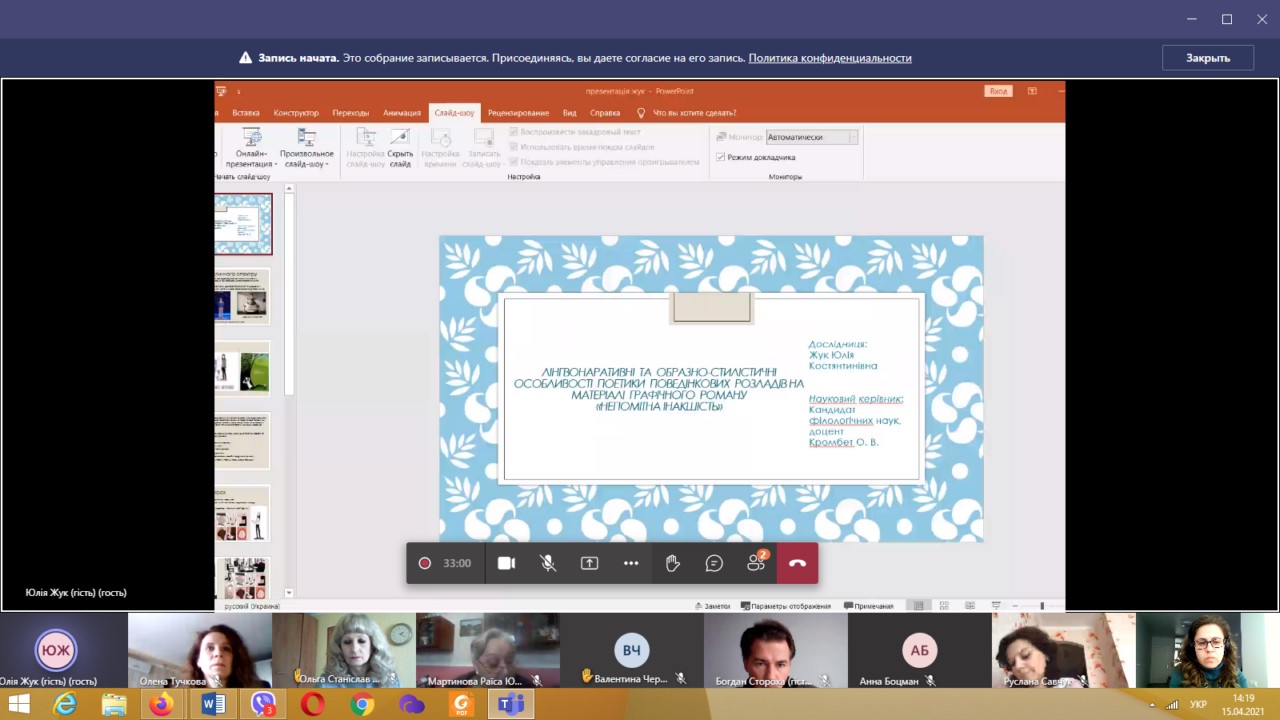Open the share content tray
The height and width of the screenshot is (720, 1280).
click(x=590, y=563)
